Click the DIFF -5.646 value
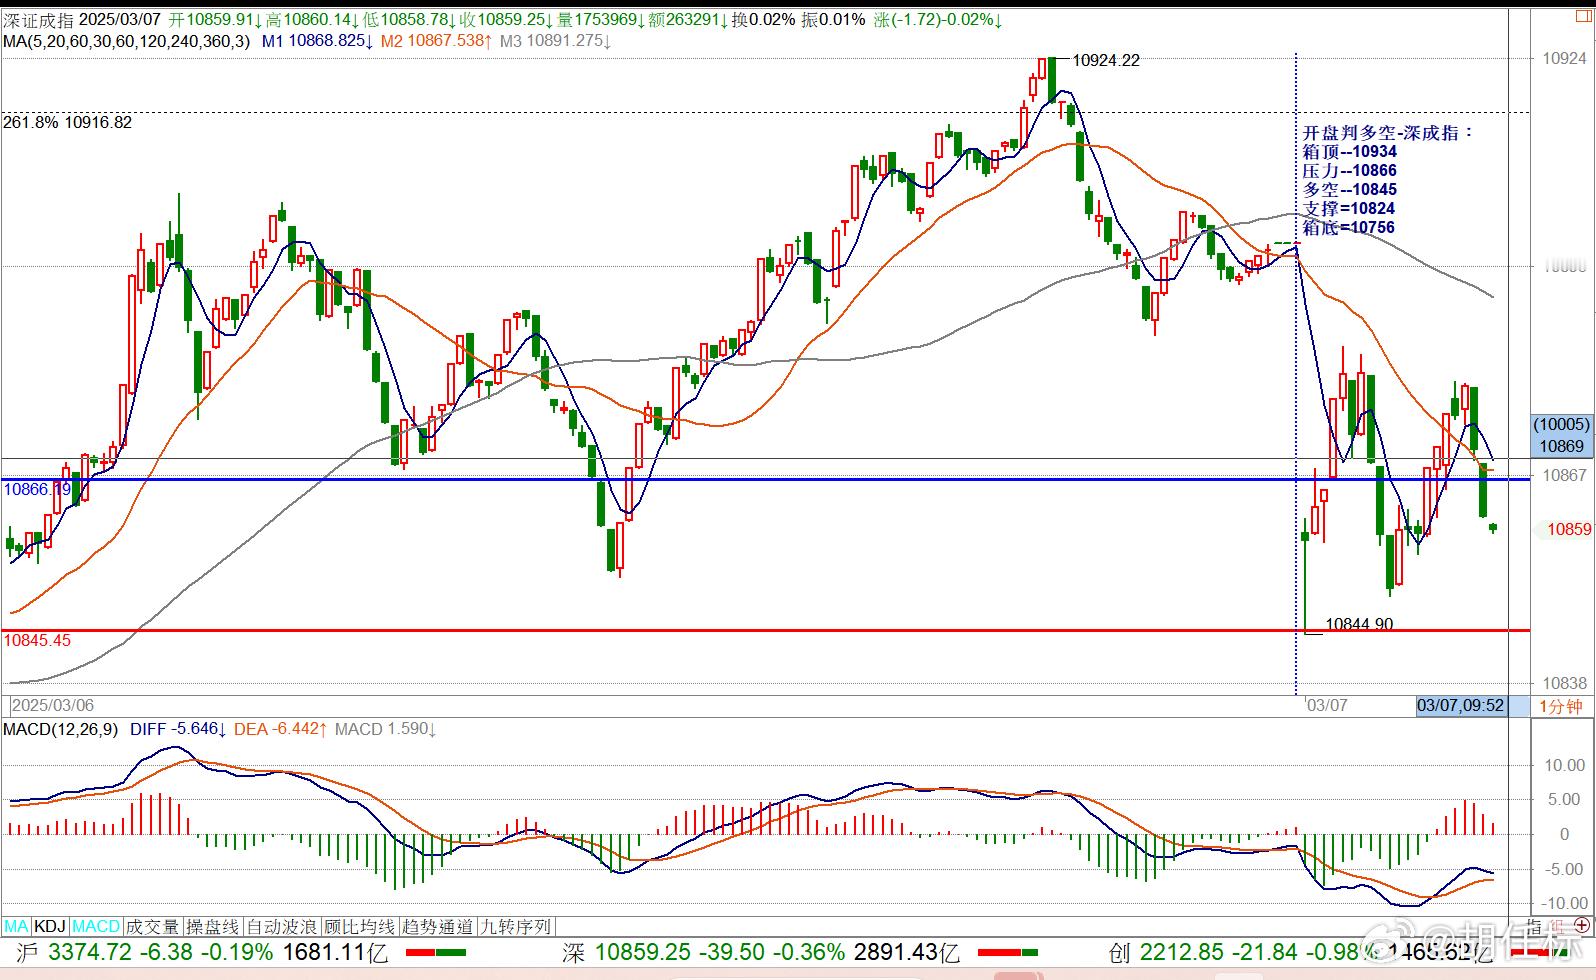The height and width of the screenshot is (980, 1596). pyautogui.click(x=179, y=729)
